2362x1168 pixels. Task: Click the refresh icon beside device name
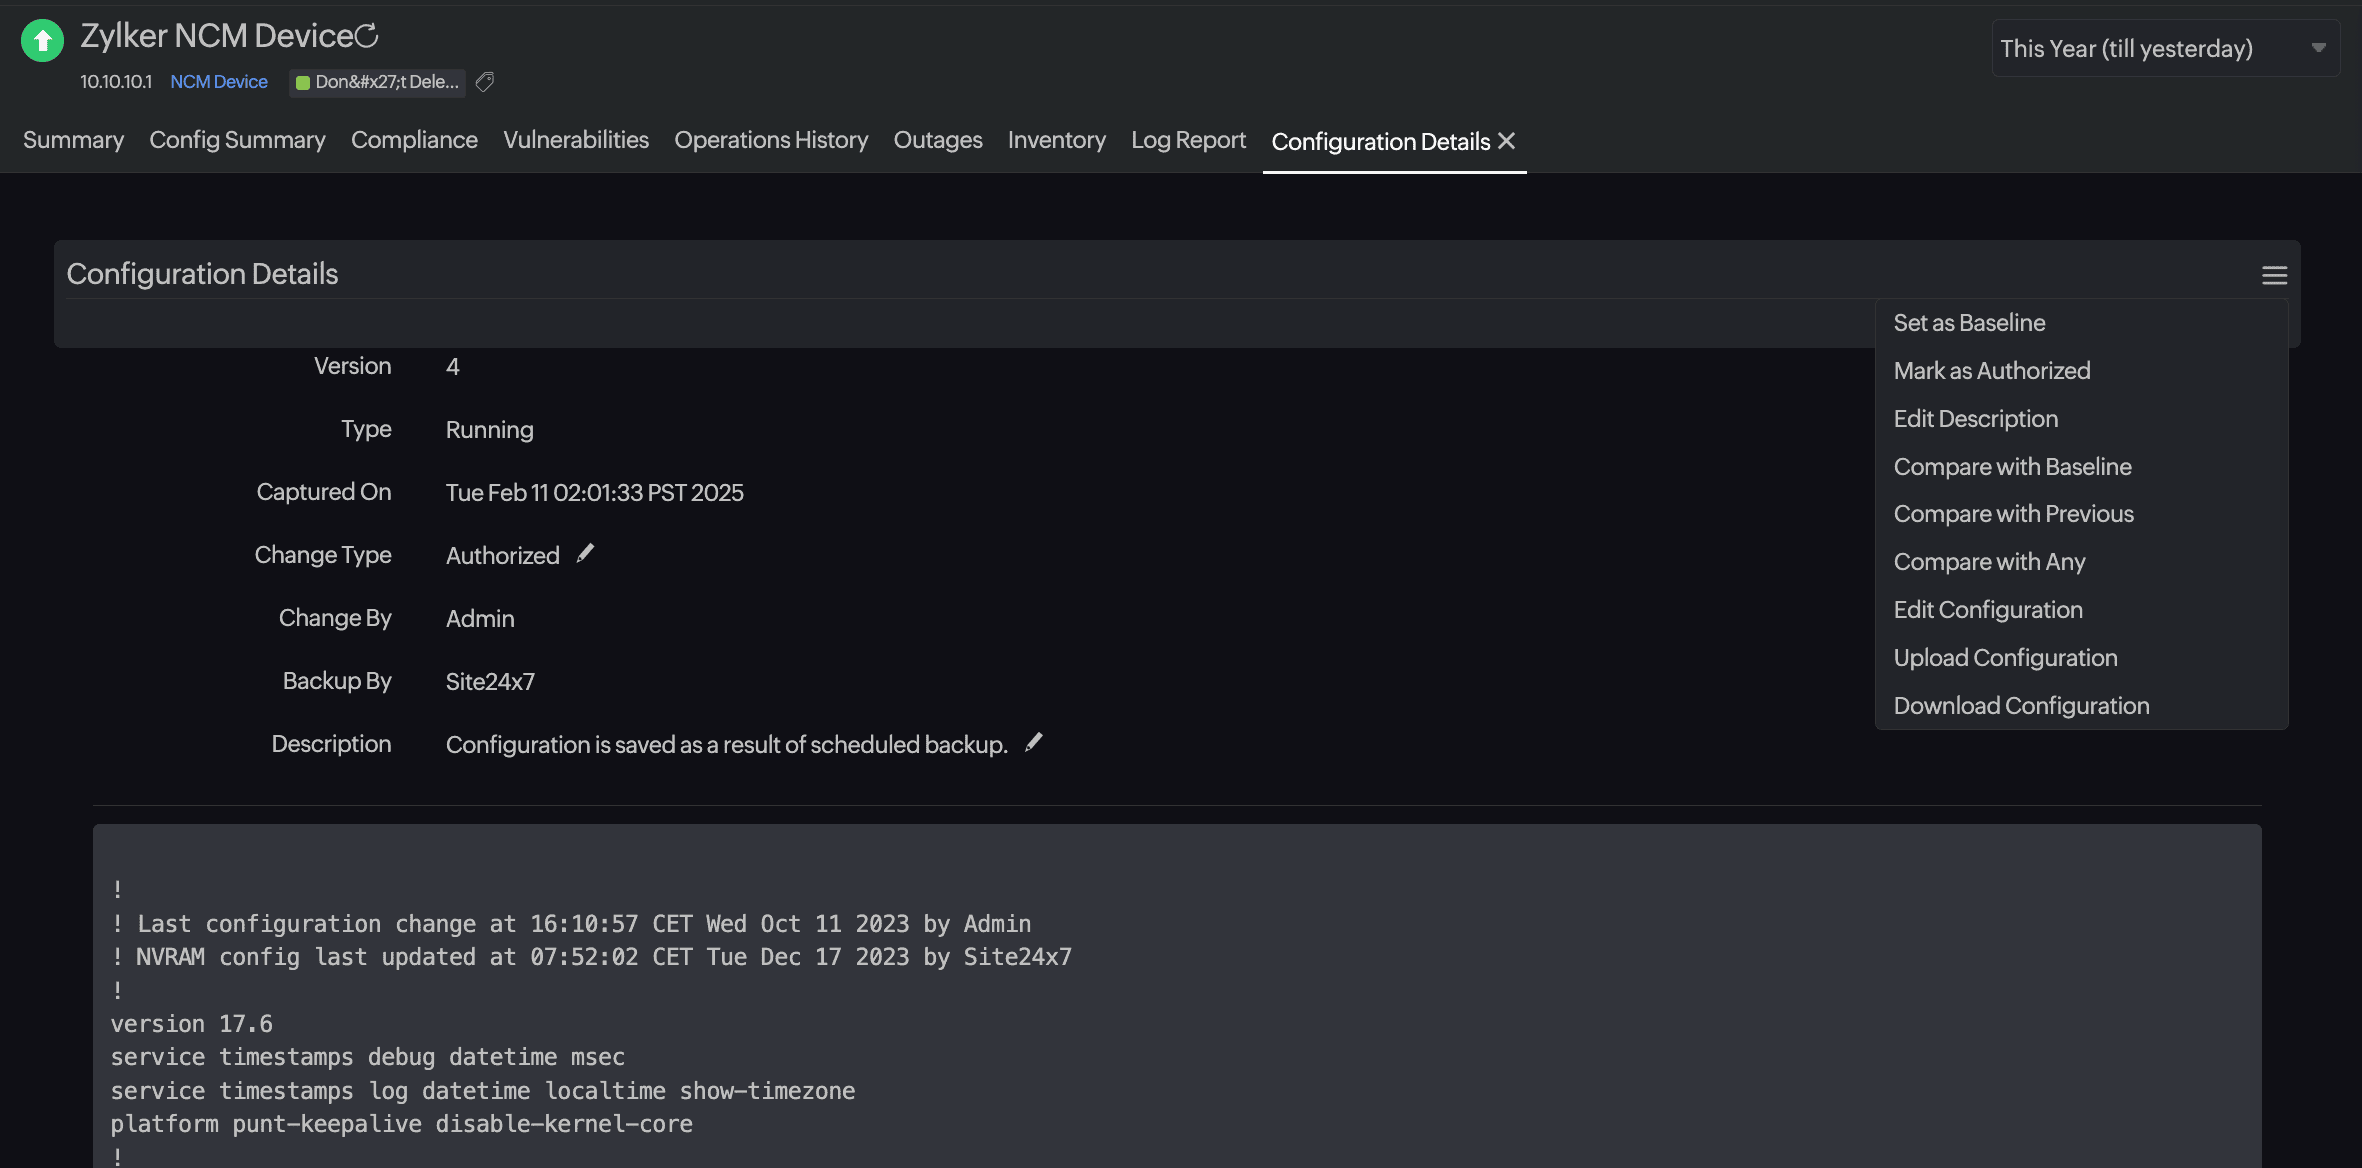point(368,36)
